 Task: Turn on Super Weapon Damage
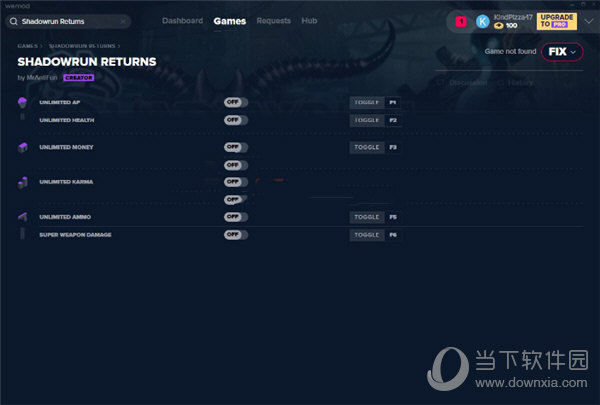(236, 235)
